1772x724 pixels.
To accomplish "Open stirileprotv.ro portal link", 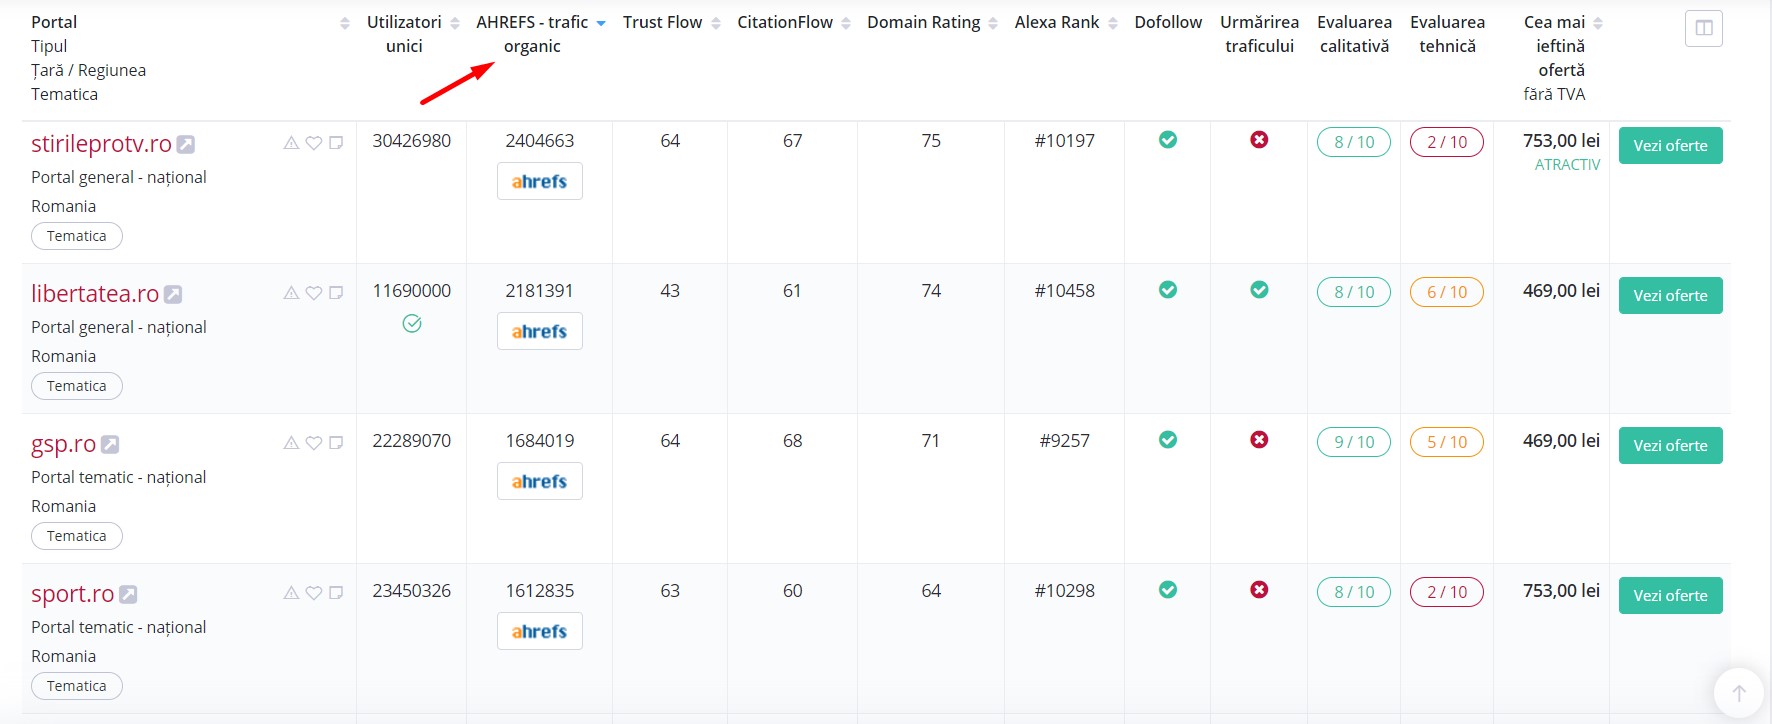I will point(101,144).
